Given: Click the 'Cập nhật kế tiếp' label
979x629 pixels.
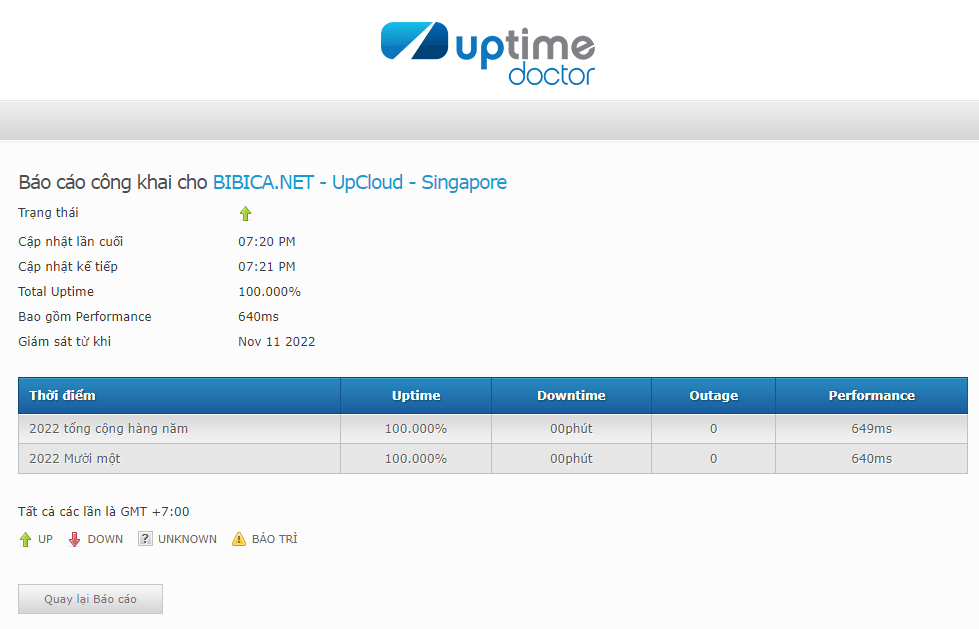Looking at the screenshot, I should click(68, 267).
